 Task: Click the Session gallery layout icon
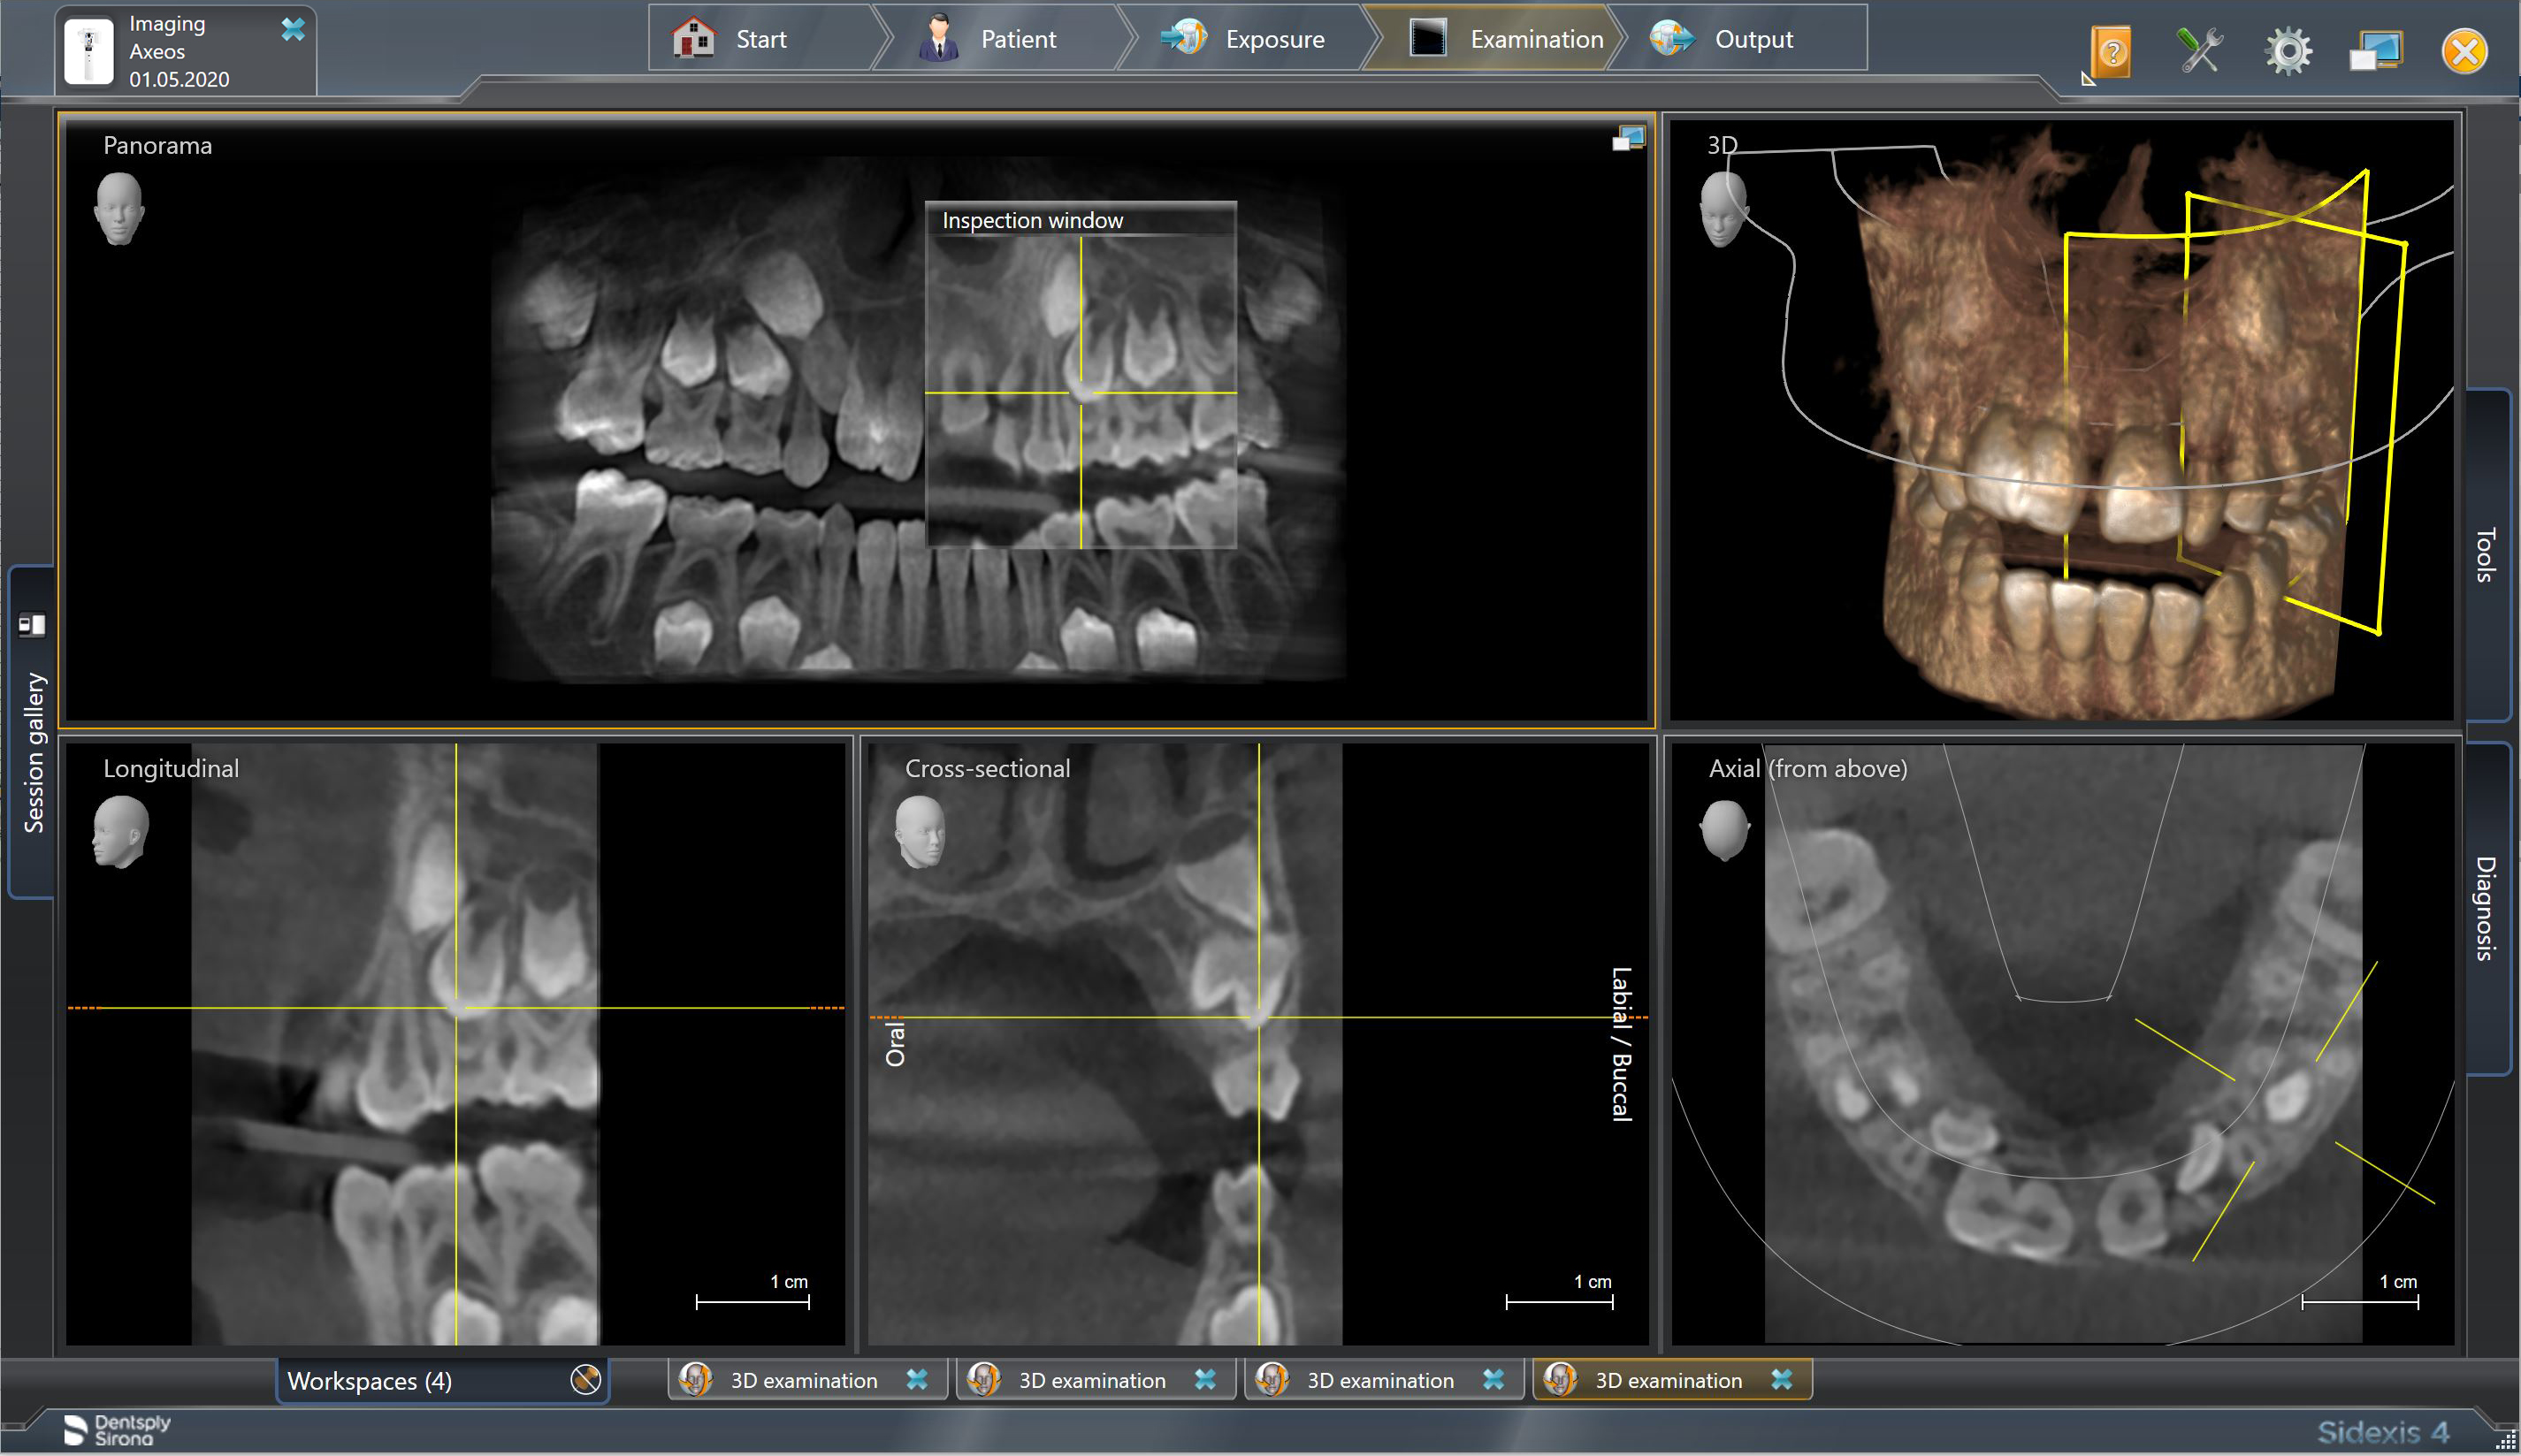tap(32, 625)
